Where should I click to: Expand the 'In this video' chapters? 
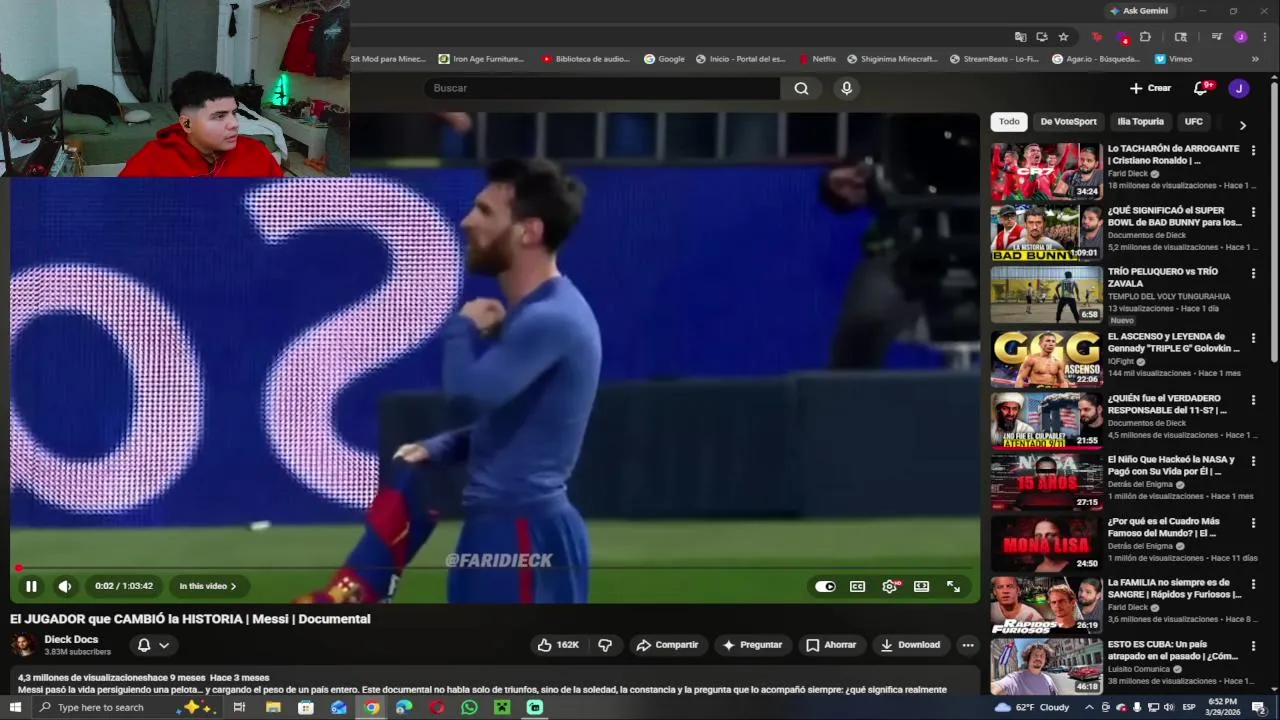[x=208, y=586]
